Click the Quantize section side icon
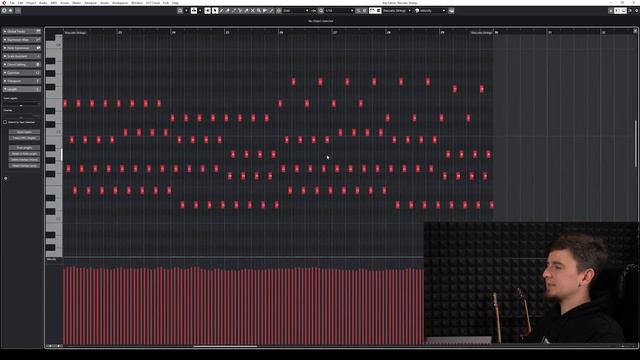This screenshot has height=360, width=640. click(x=38, y=73)
